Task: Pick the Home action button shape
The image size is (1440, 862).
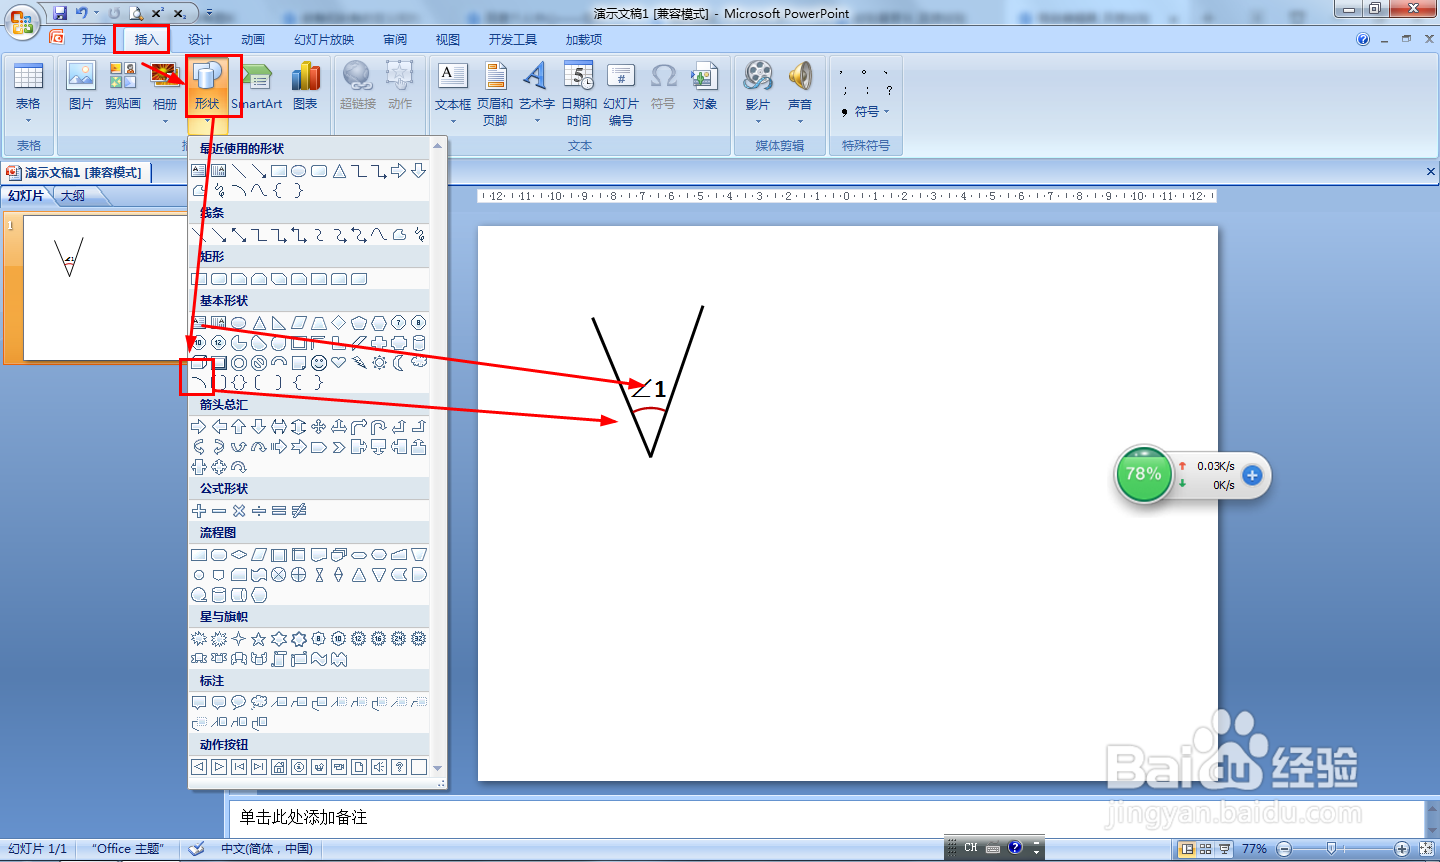Action: pos(279,766)
